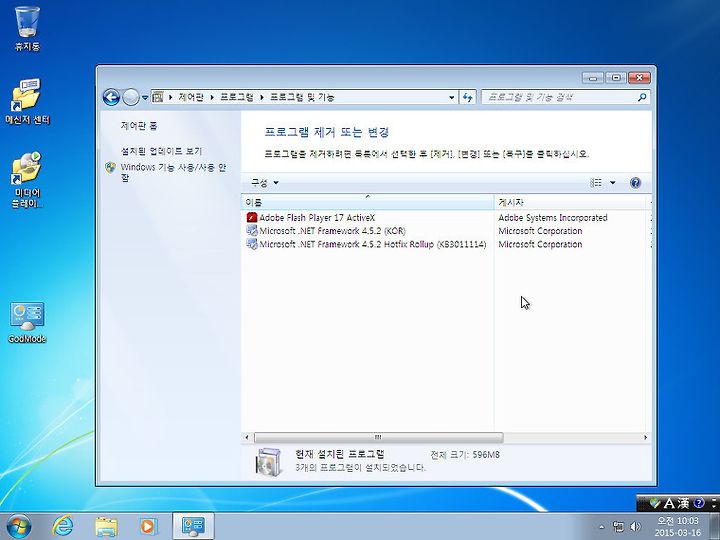Screen dimensions: 720x540
Task: Click the control panel icon in address bar
Action: tap(158, 97)
